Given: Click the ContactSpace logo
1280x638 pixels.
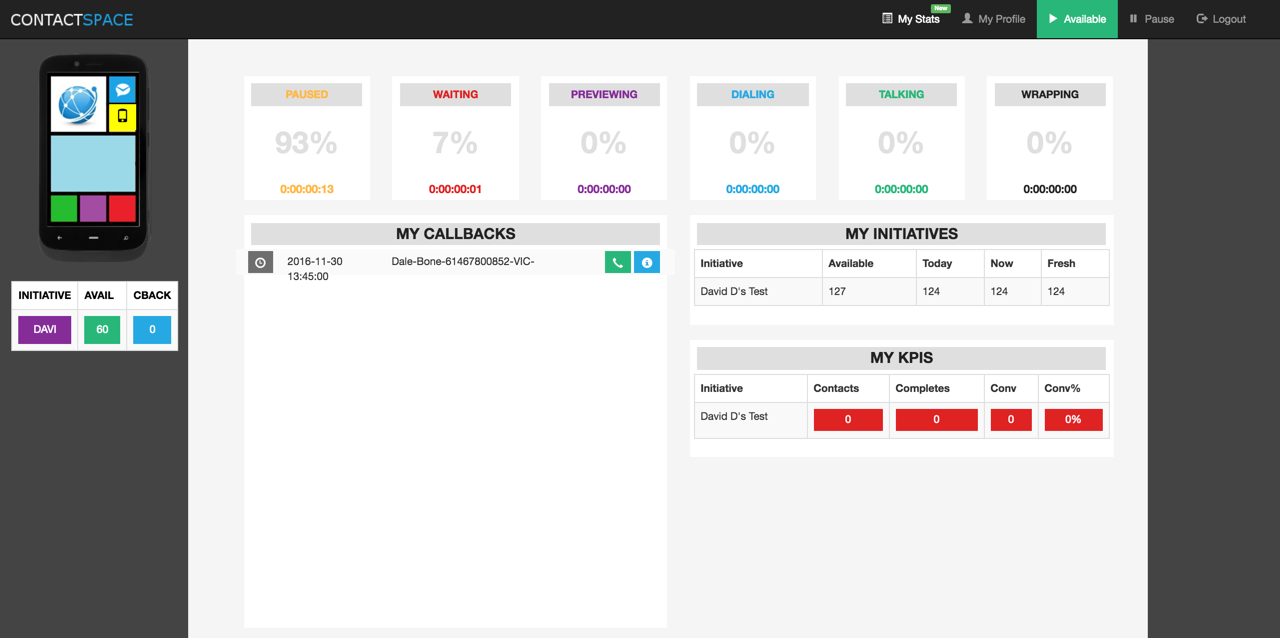Looking at the screenshot, I should point(72,19).
